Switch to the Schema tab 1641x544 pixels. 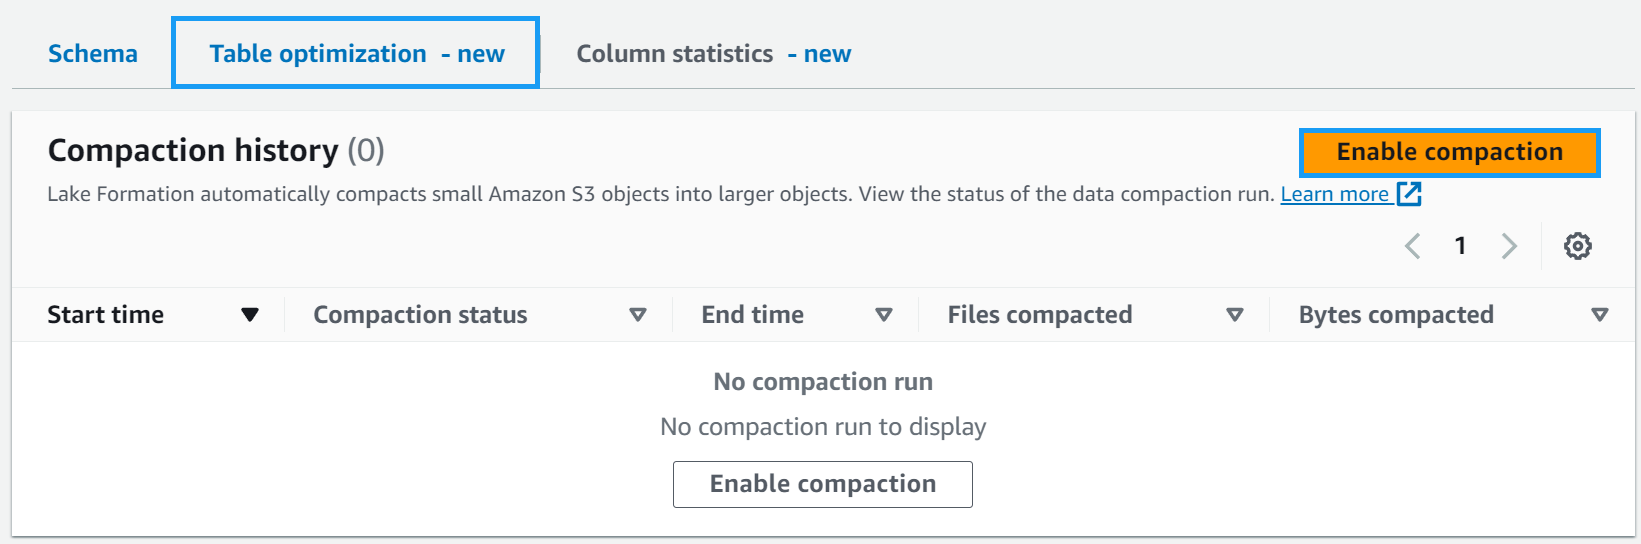pyautogui.click(x=93, y=54)
